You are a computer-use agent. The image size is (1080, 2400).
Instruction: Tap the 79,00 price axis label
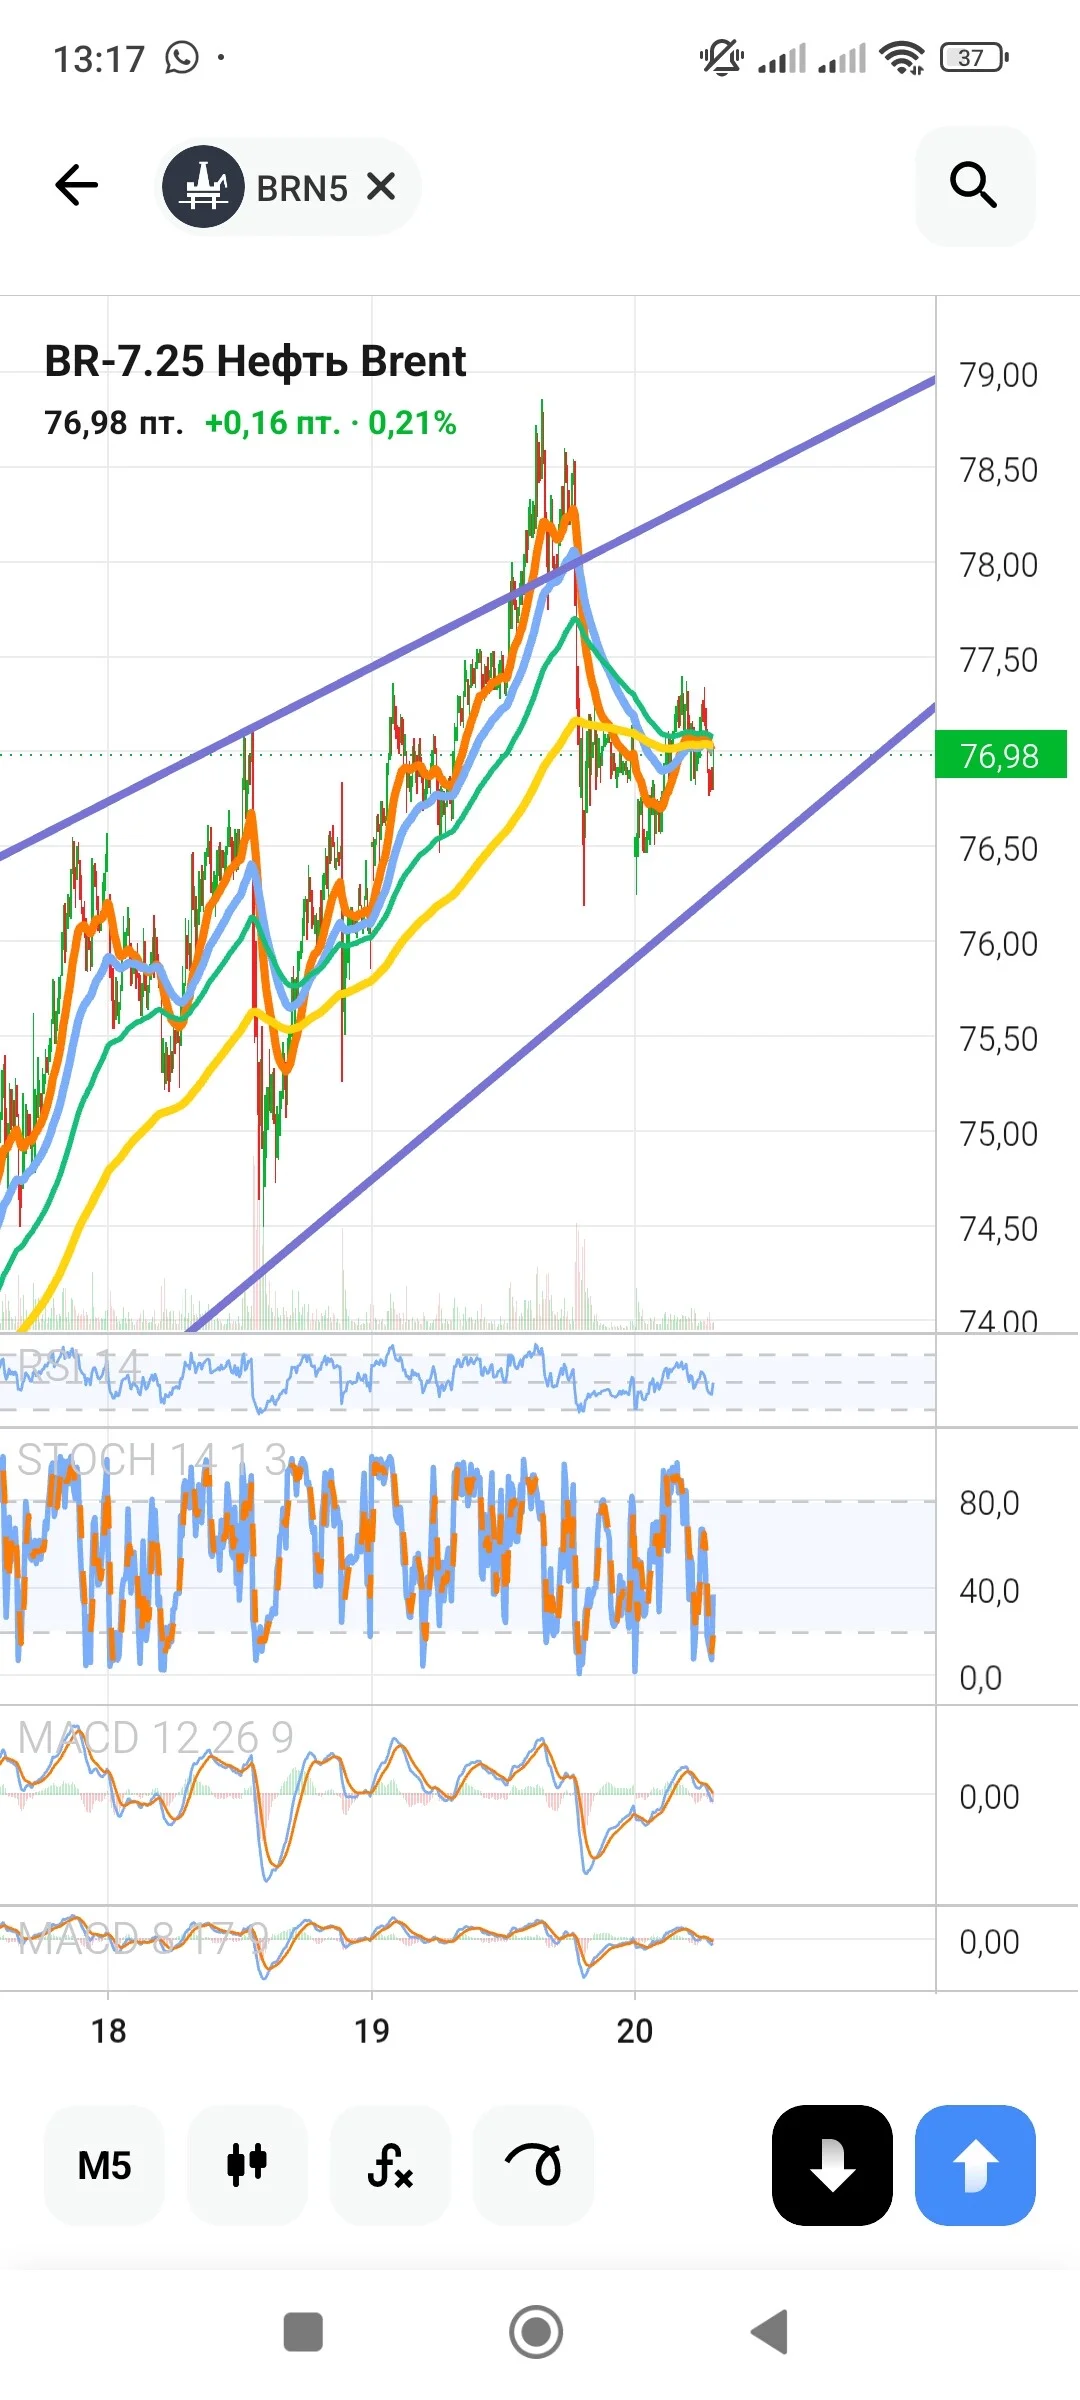point(999,375)
